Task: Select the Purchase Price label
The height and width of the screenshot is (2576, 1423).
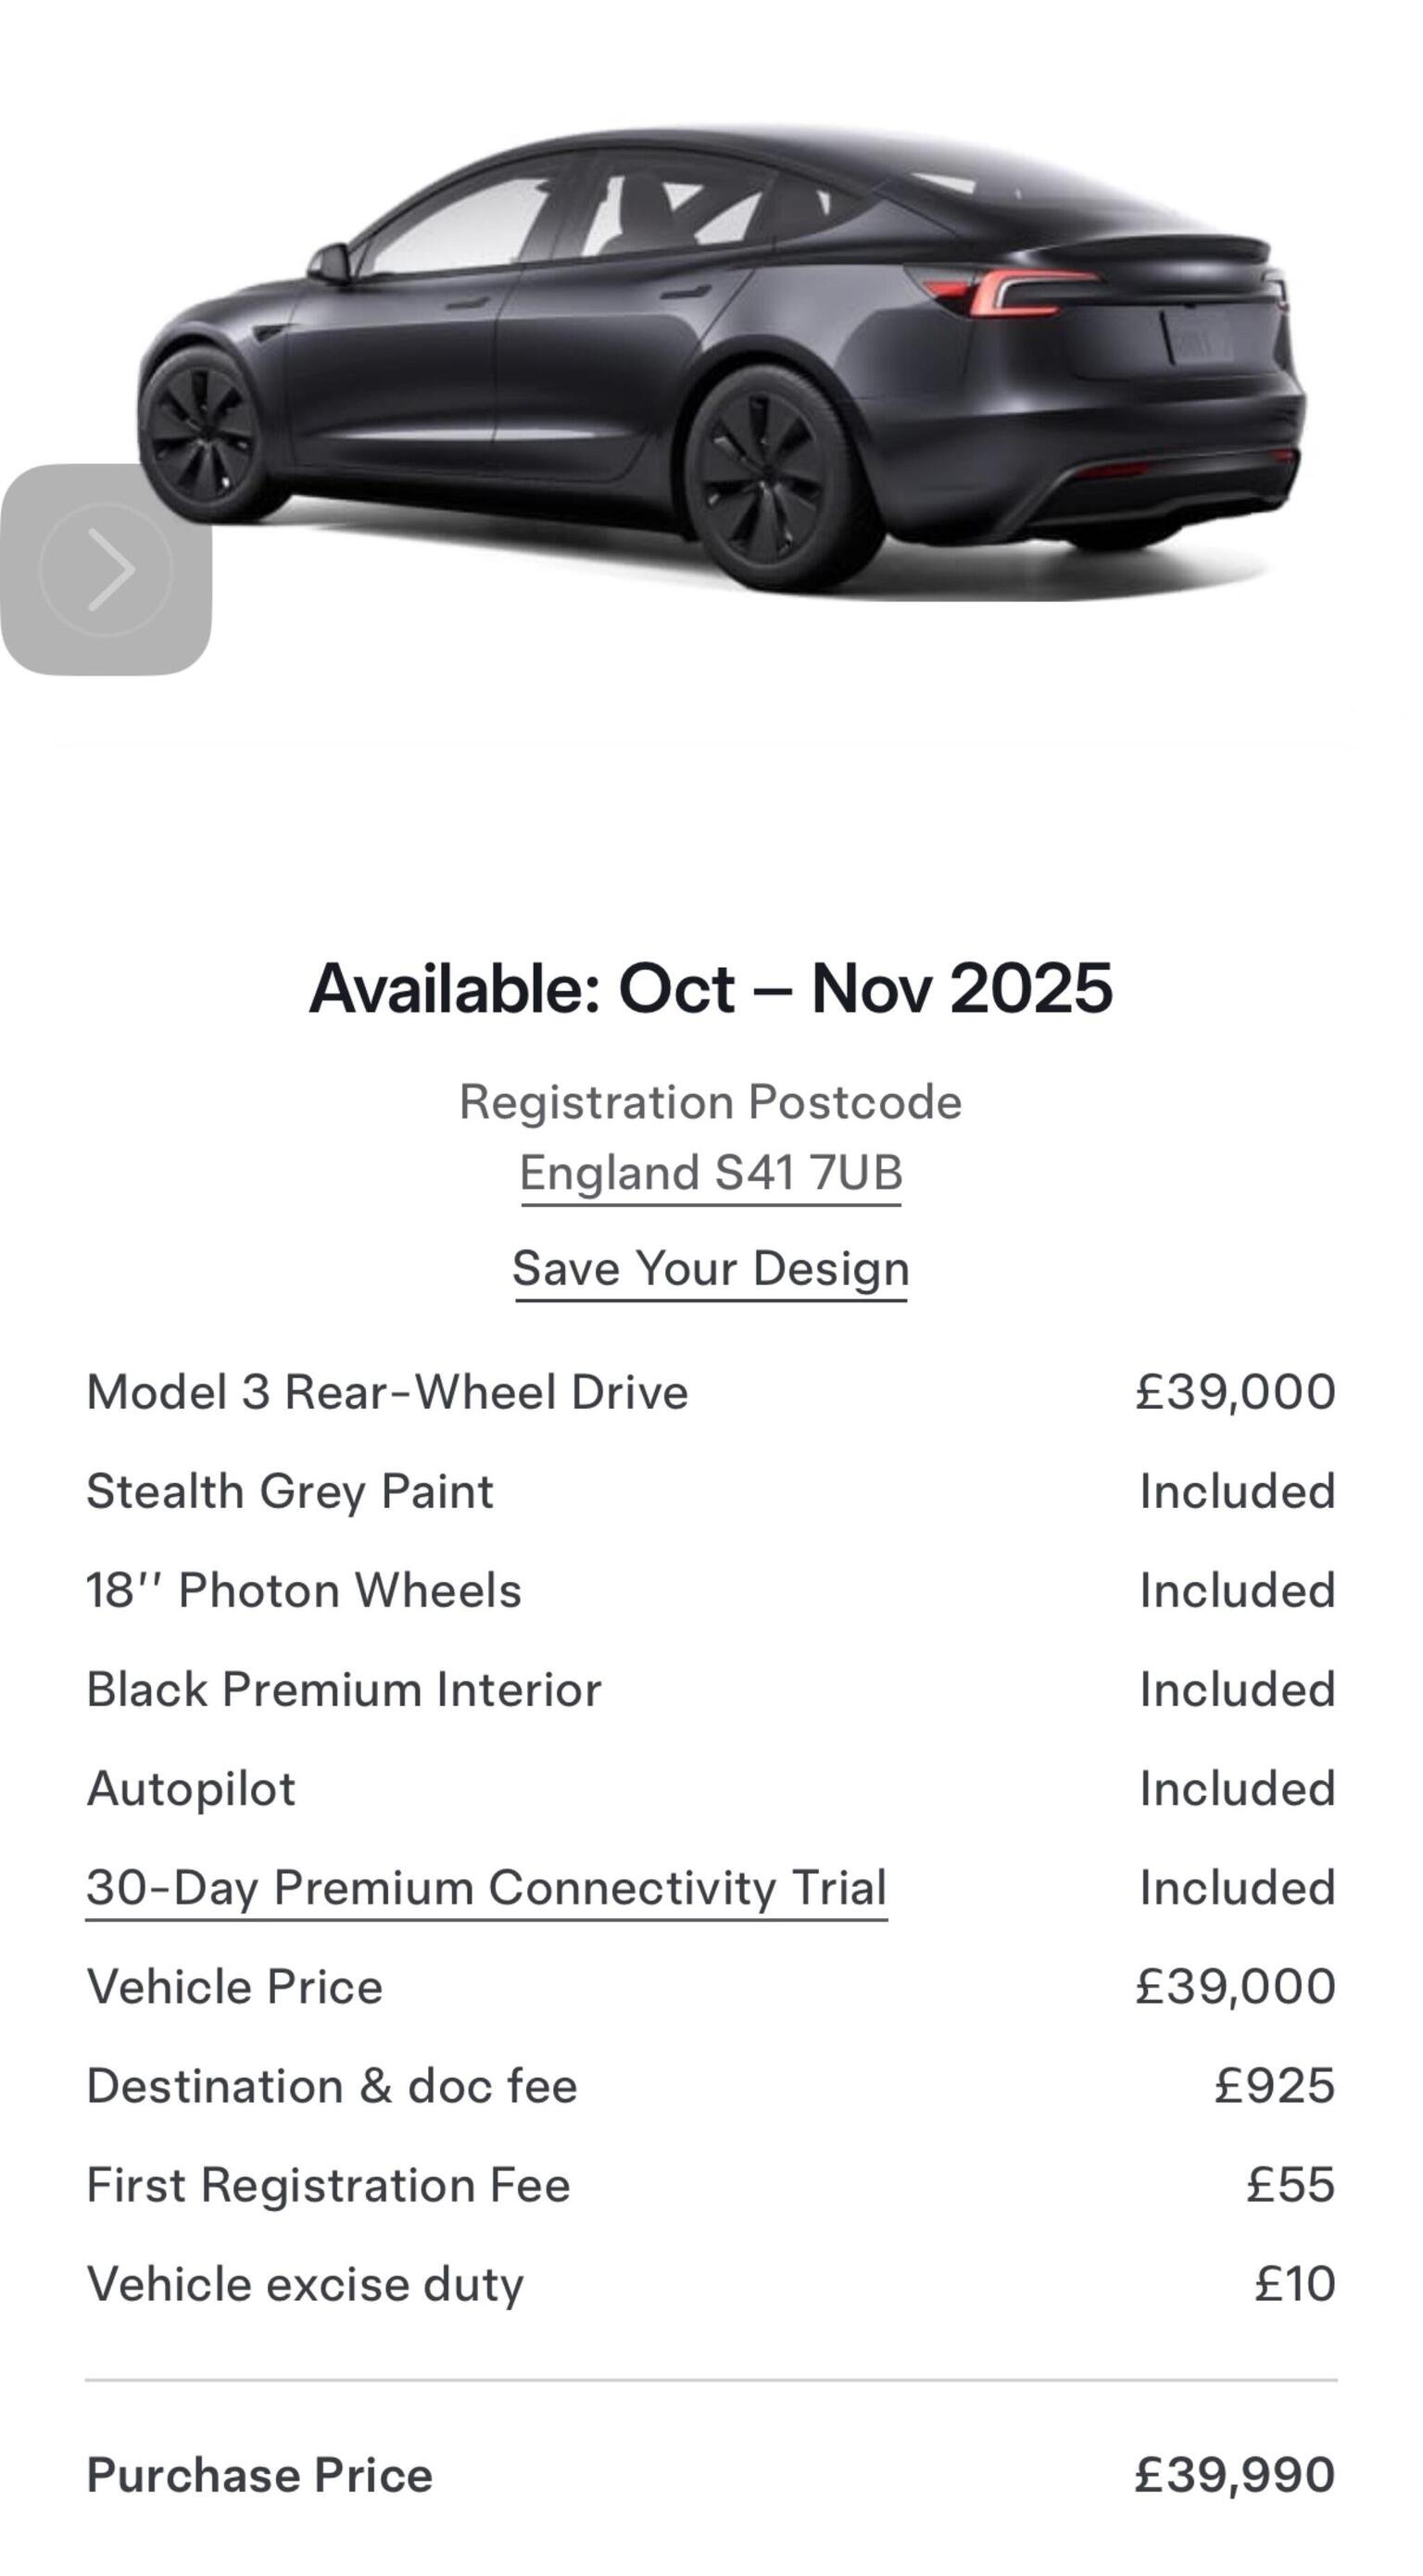Action: pos(260,2475)
